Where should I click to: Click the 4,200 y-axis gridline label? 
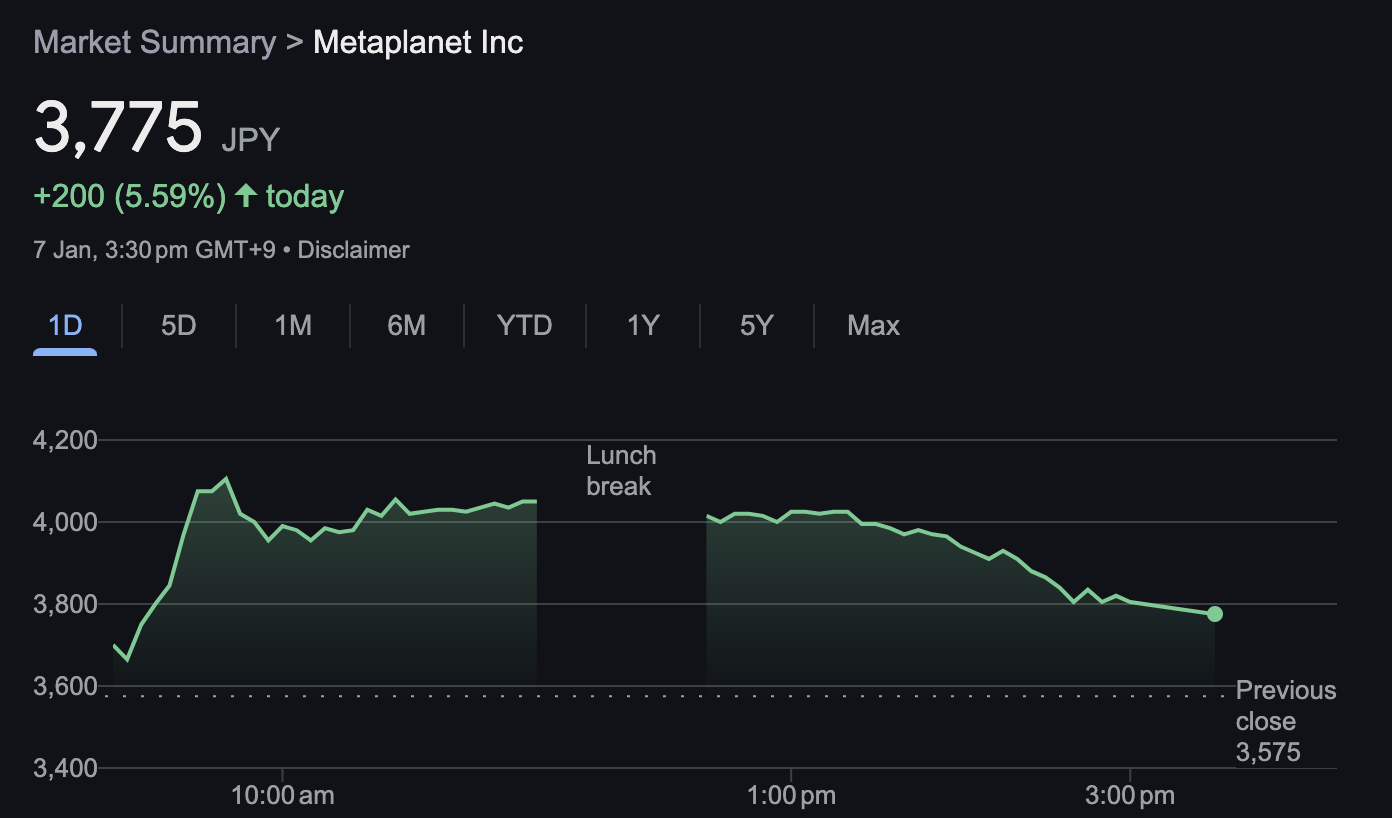(x=63, y=440)
